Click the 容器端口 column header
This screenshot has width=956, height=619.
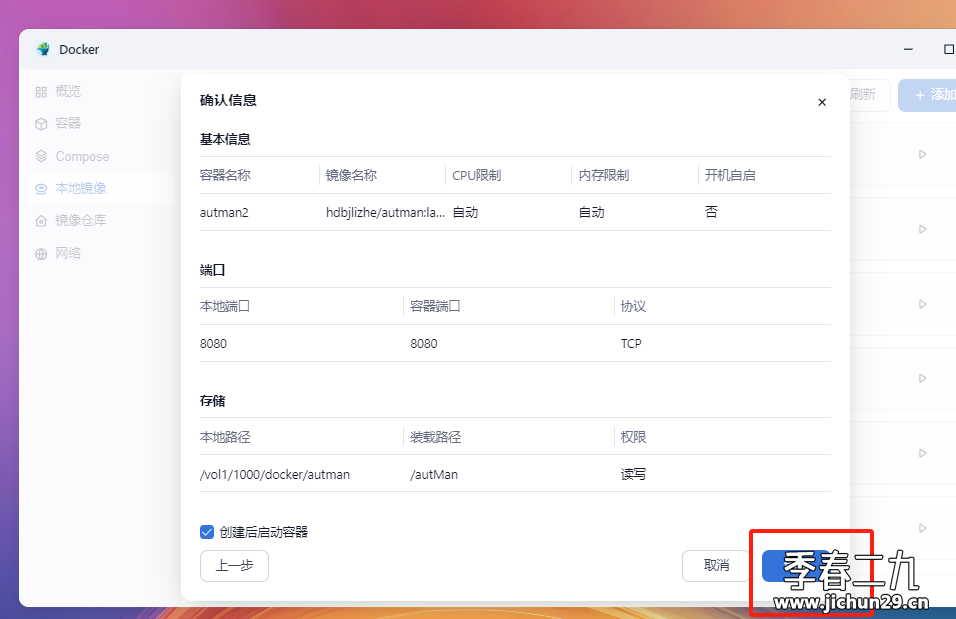(435, 306)
